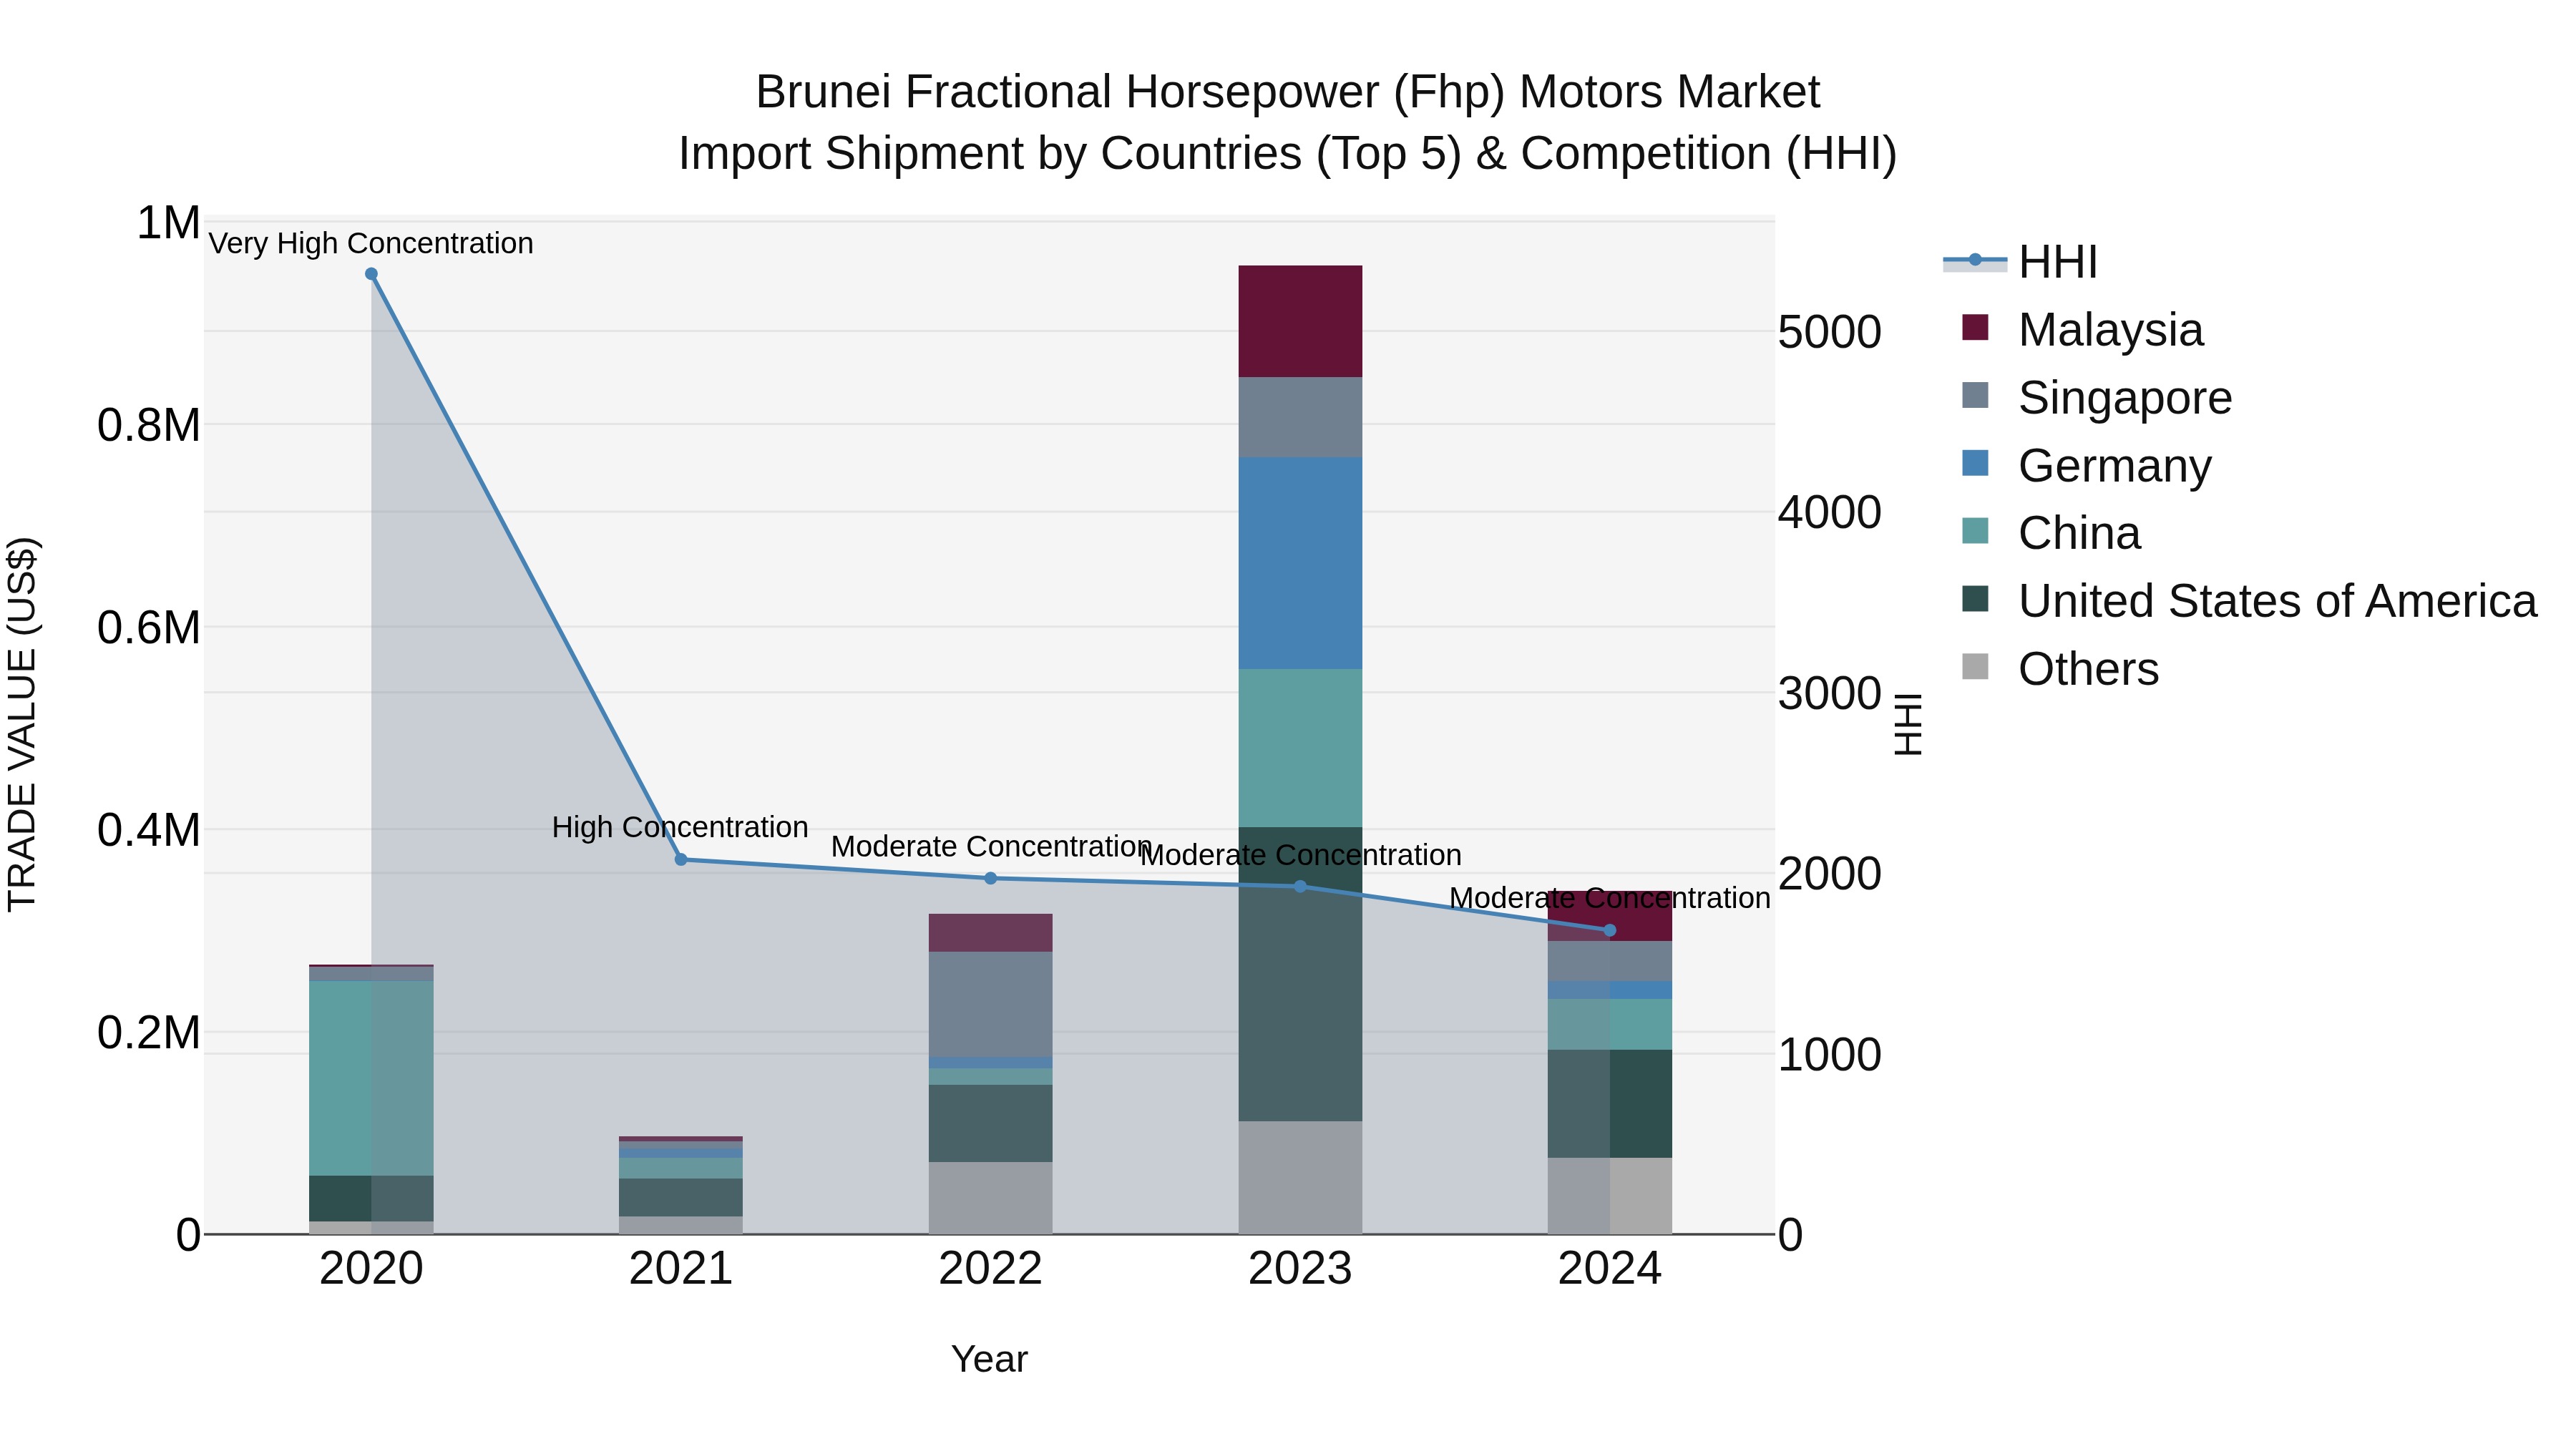This screenshot has height=1449, width=2576.
Task: Click the HHI line marker legend icon
Action: coord(1975,260)
